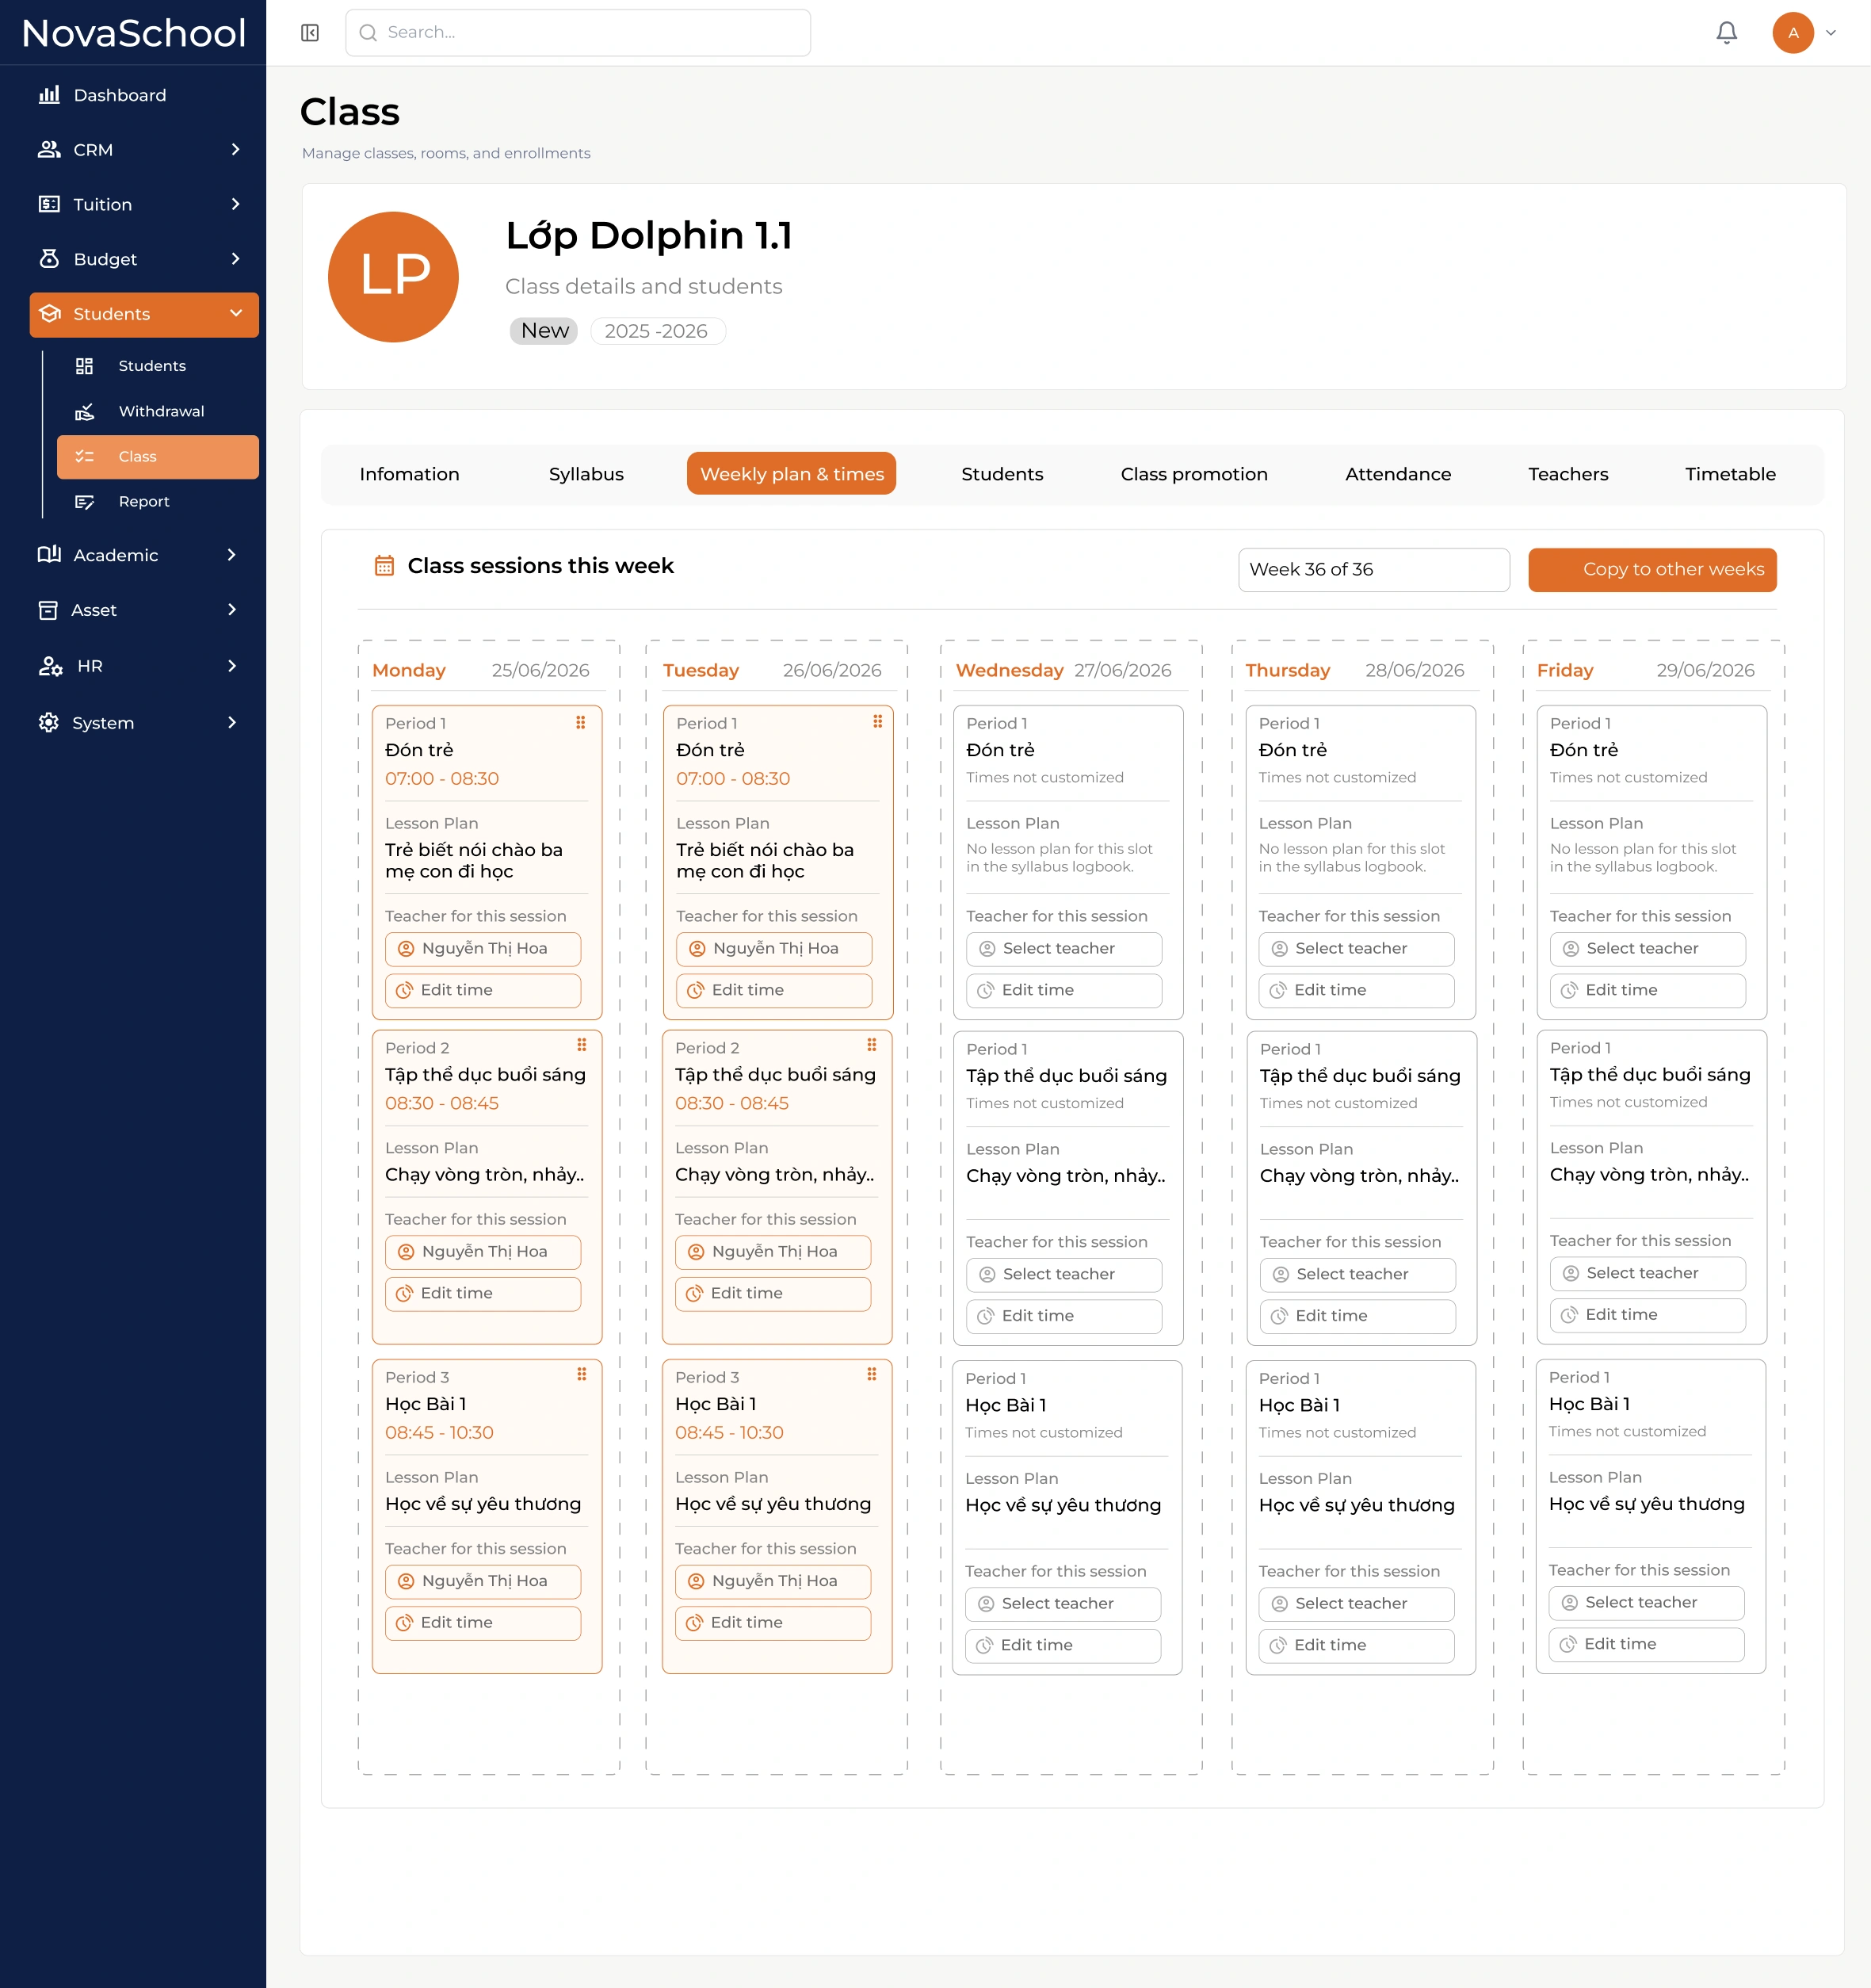Switch to the Infomation tab
Image resolution: width=1871 pixels, height=1988 pixels.
[x=409, y=474]
